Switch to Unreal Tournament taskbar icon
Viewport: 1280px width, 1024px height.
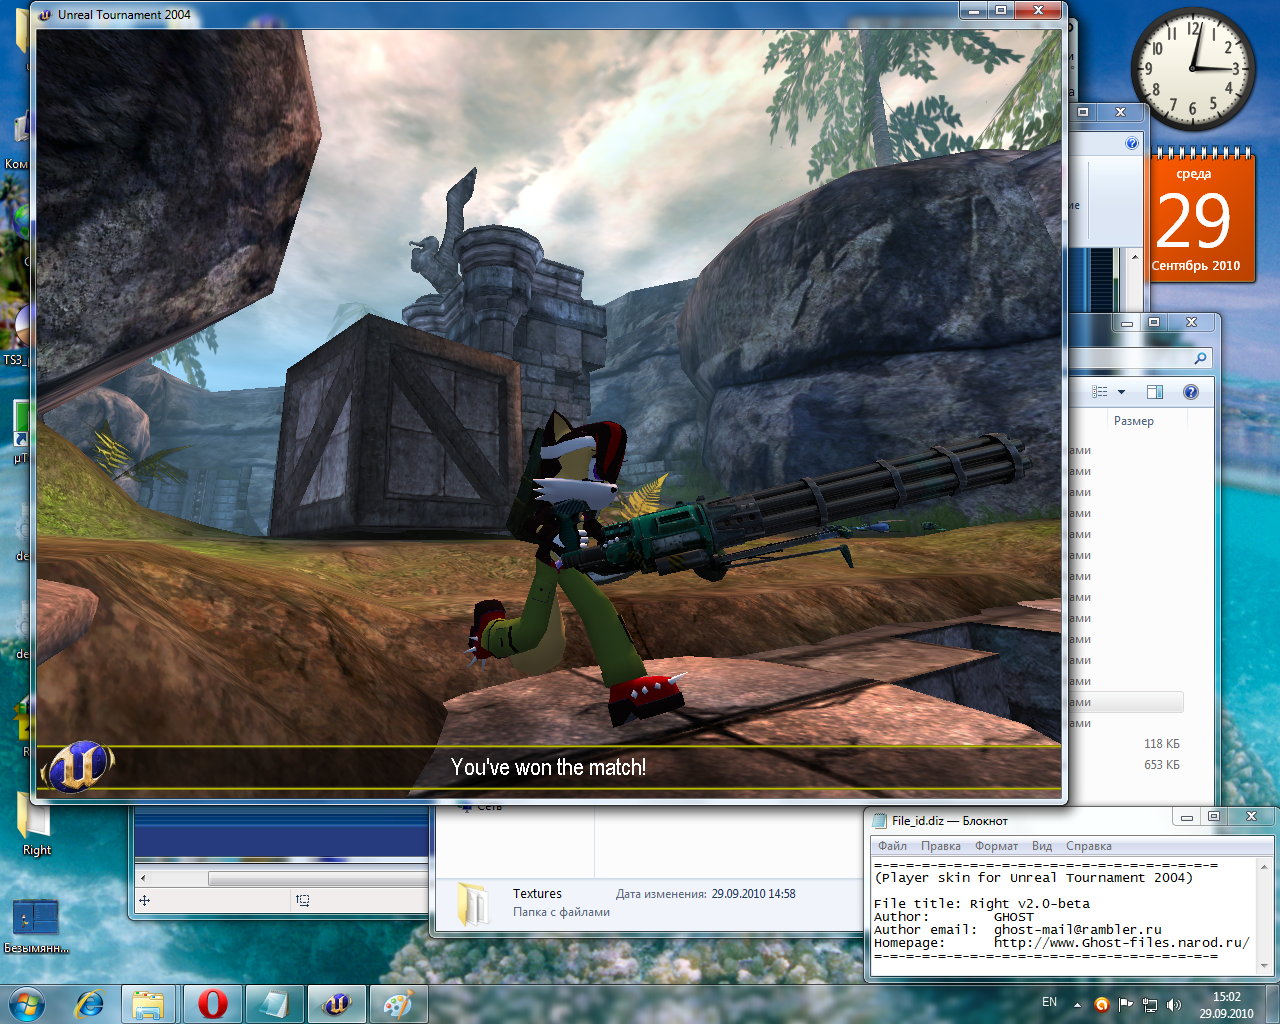coord(337,1003)
